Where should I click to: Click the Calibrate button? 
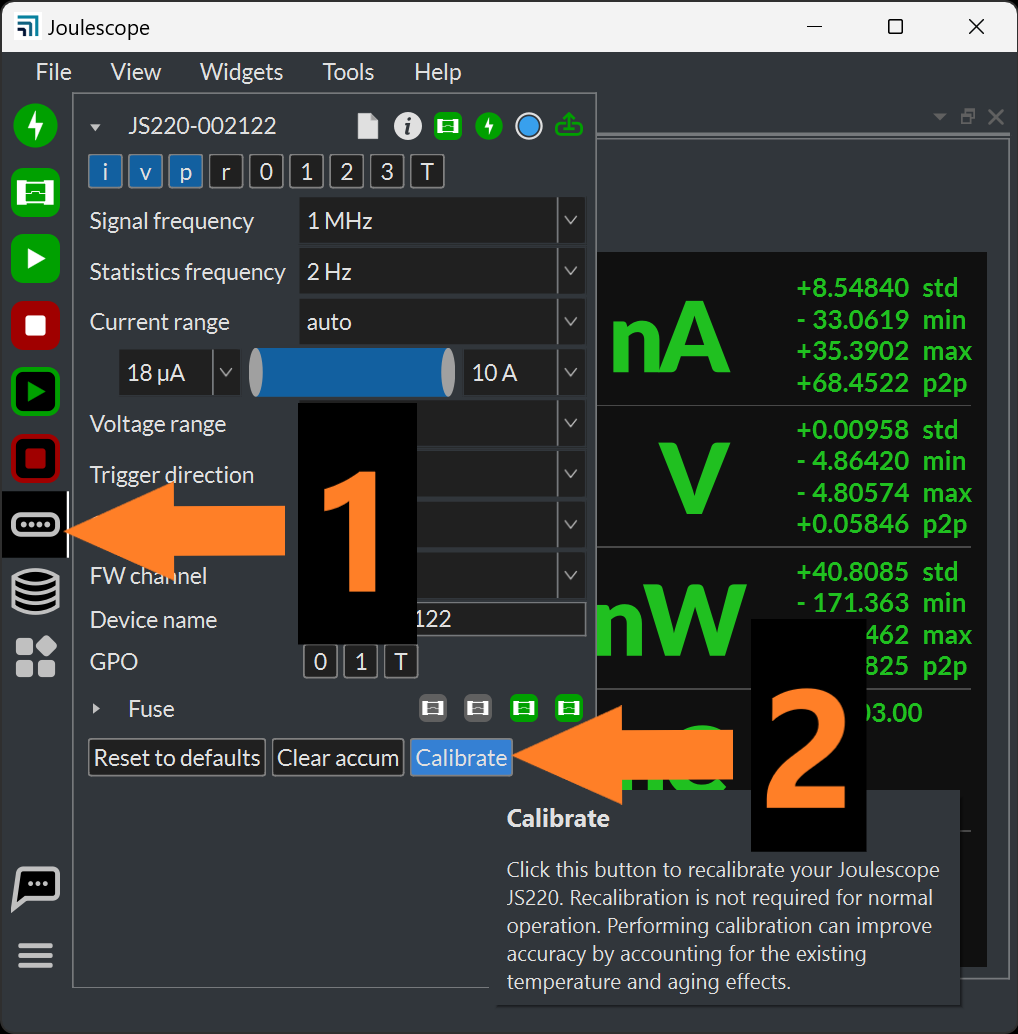[462, 758]
